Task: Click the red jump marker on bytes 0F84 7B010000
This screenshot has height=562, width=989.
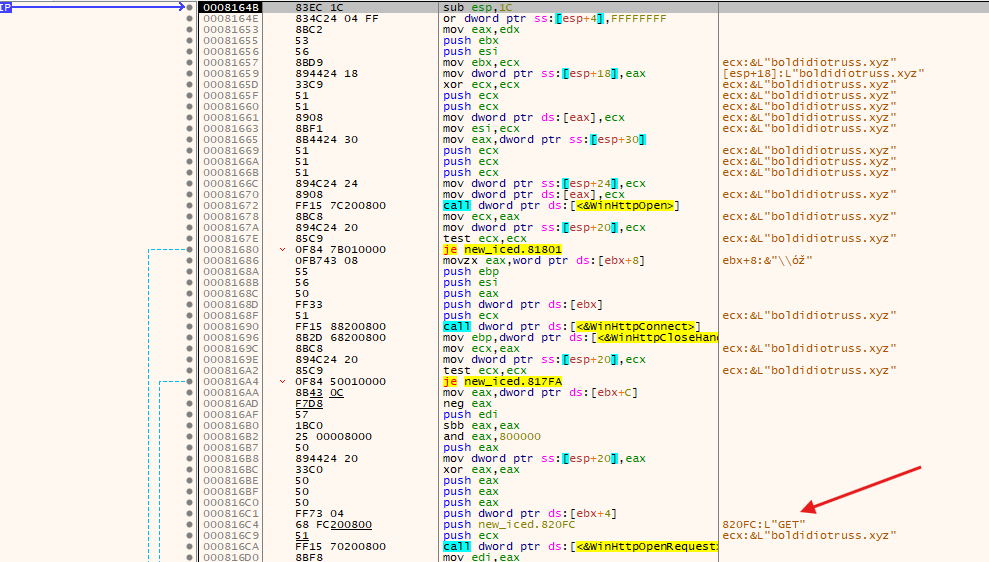Action: (x=283, y=250)
